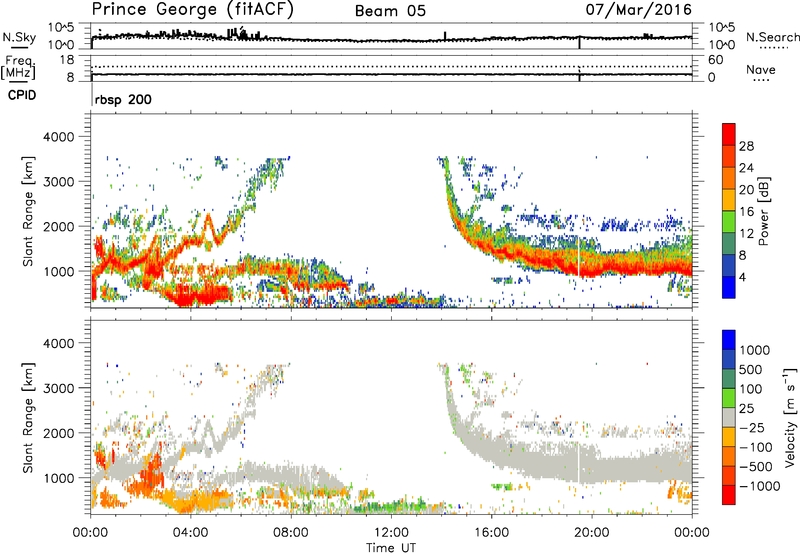Click the 04:00 time tick label
This screenshot has width=800, height=554.
click(191, 532)
